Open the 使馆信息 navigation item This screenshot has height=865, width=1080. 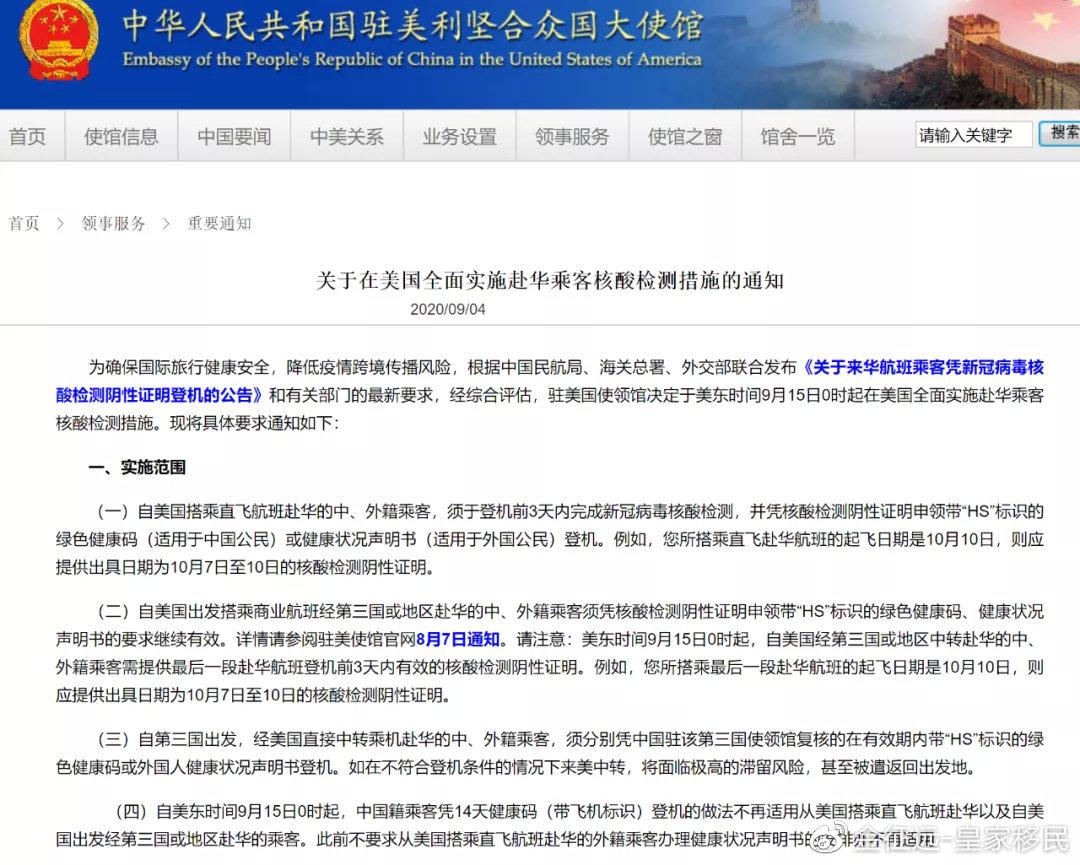(x=121, y=136)
